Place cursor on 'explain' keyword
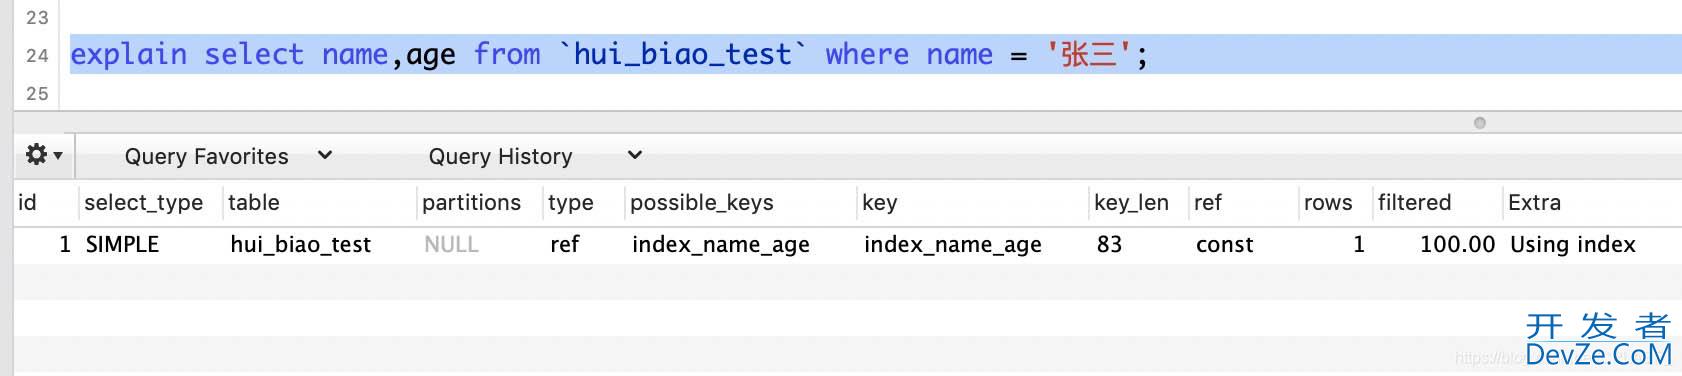 coord(129,54)
